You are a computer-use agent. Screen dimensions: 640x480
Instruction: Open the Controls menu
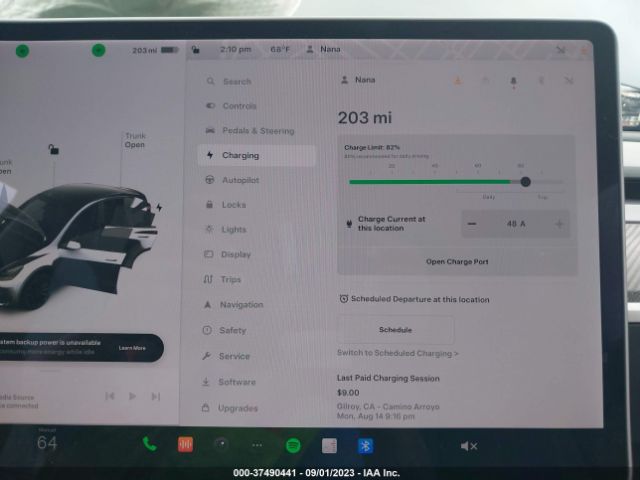click(231, 106)
